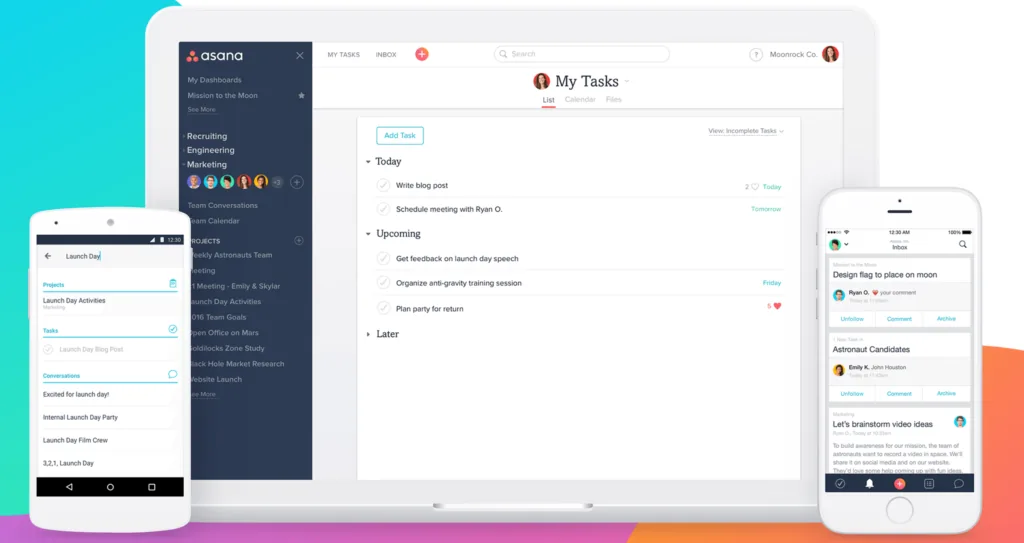Complete Organize anti-gravity training session
Viewport: 1024px width, 543px height.
383,283
